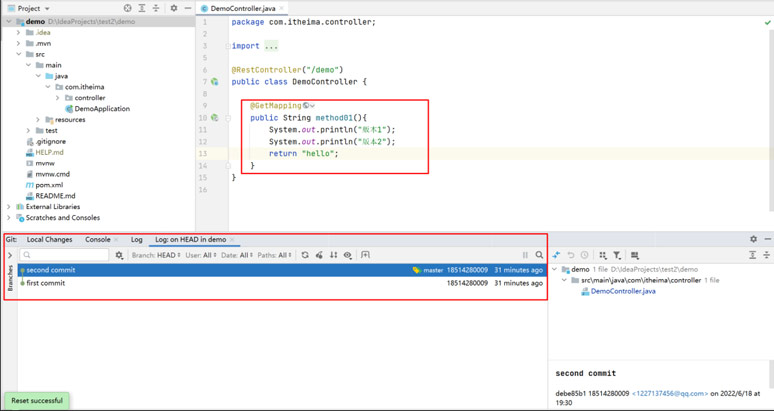Screen dimensions: 774x411
Task: Click the Show History clock icon
Action: coord(584,255)
